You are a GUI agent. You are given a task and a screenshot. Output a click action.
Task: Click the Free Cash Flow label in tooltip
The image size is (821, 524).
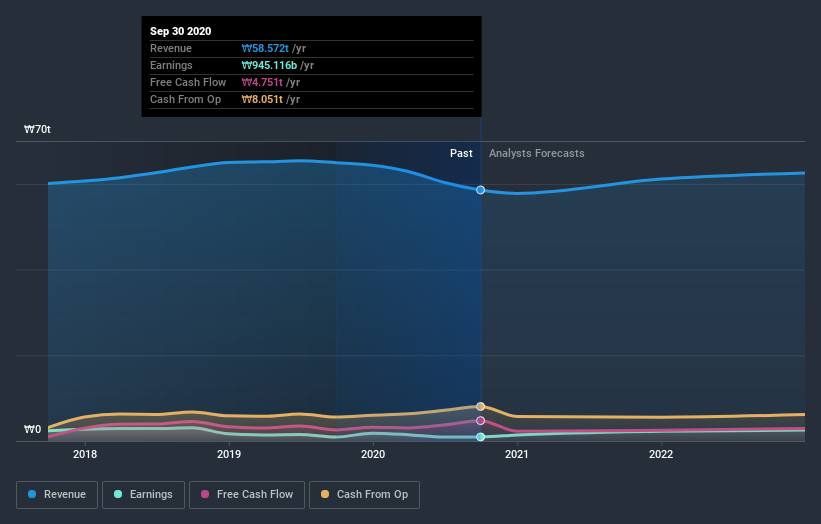tap(188, 82)
